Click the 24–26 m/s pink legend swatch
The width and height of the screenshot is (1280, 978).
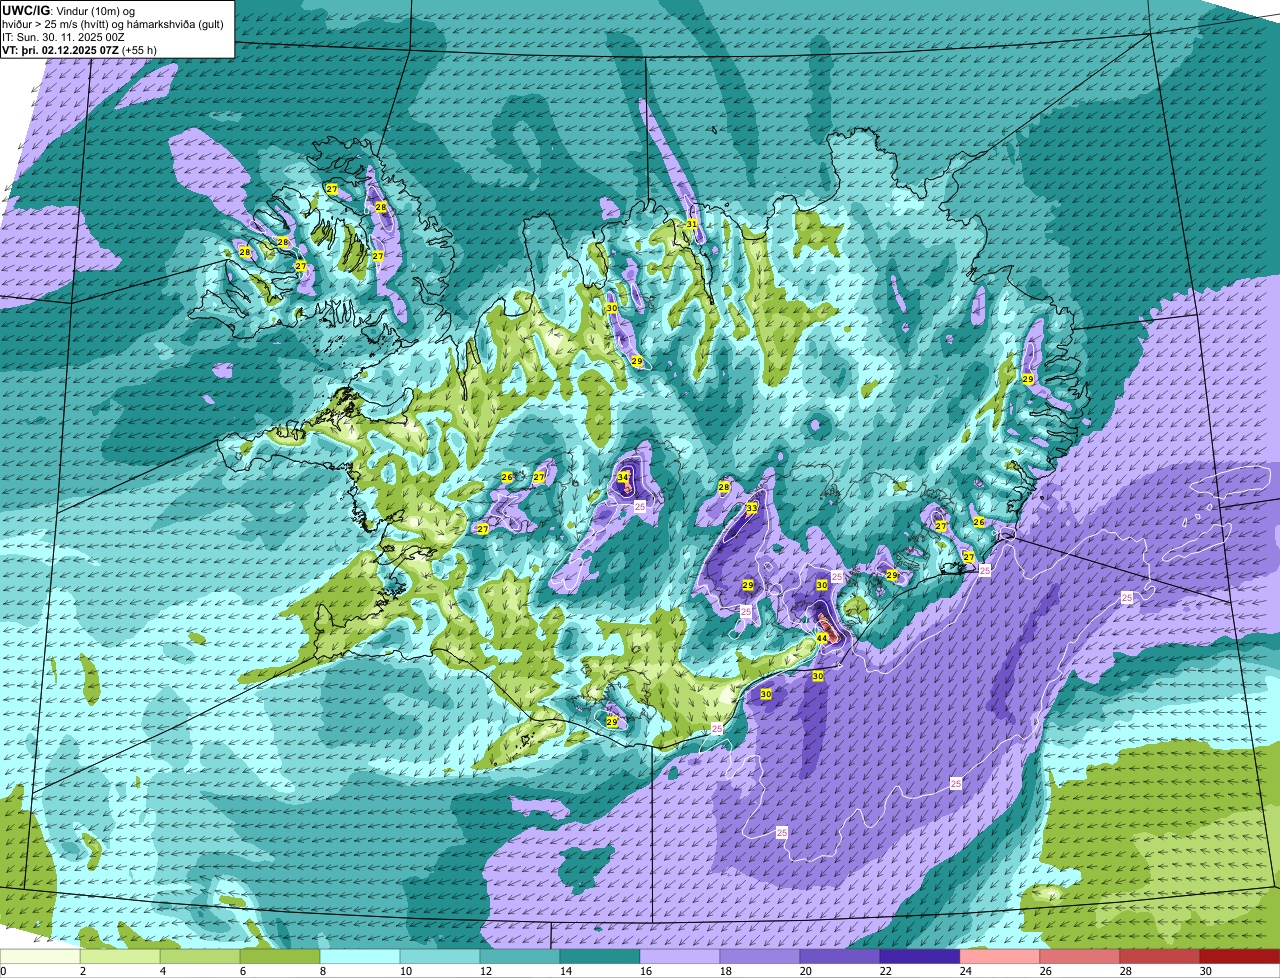(x=1000, y=956)
